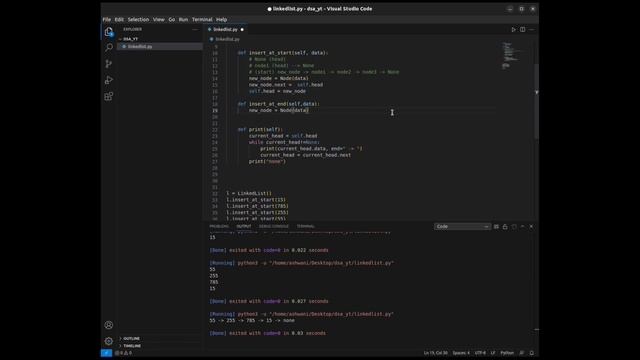Click UTF-8 encoding status entry

pyautogui.click(x=480, y=353)
